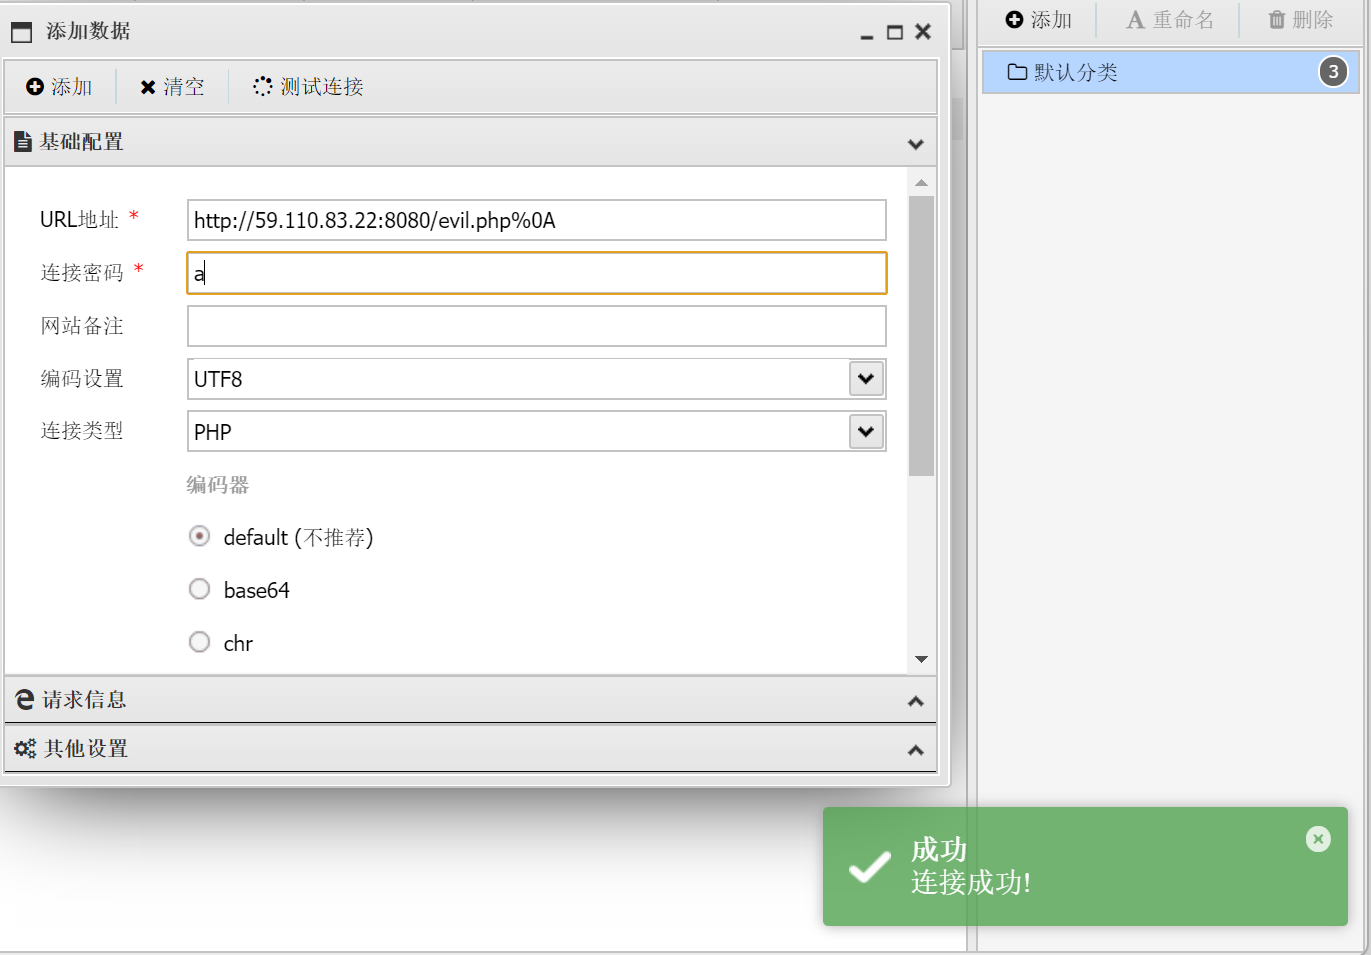
Task: Click the green checkmark icon in notification
Action: (869, 866)
